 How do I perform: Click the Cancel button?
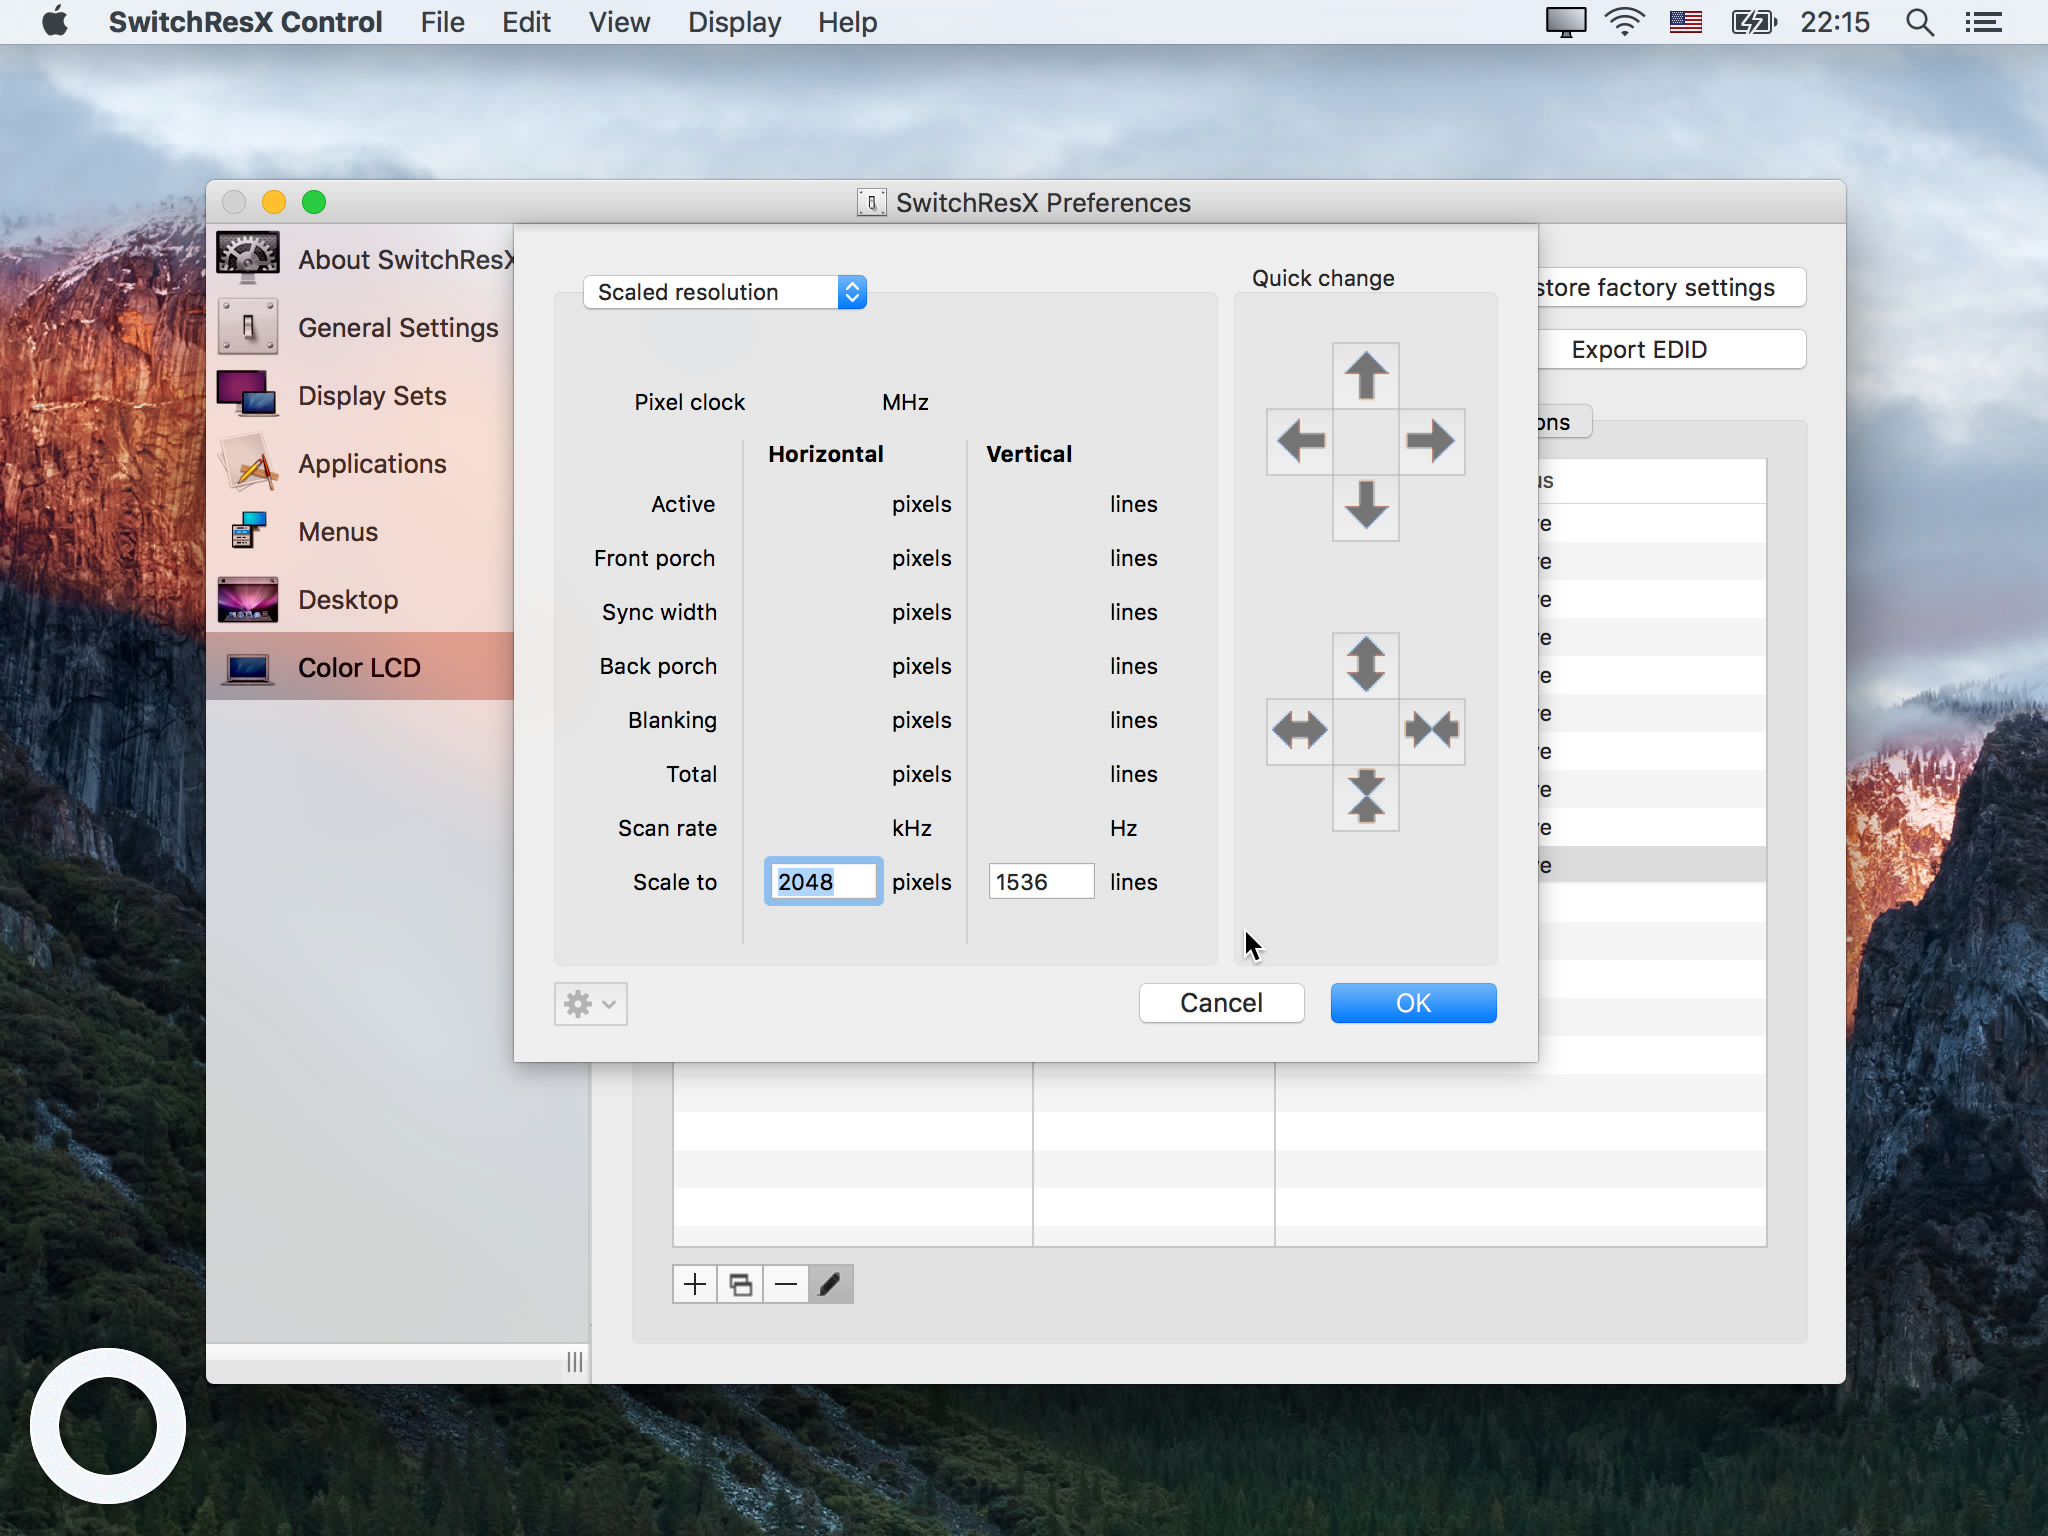point(1221,1003)
